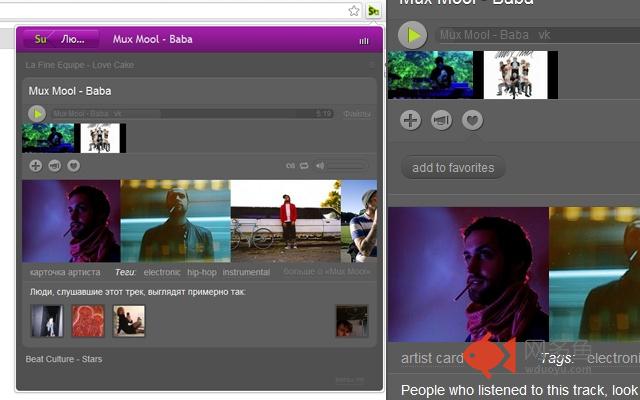Click the 'Mux Mool - Baba' track title
640x400 pixels.
[x=70, y=91]
